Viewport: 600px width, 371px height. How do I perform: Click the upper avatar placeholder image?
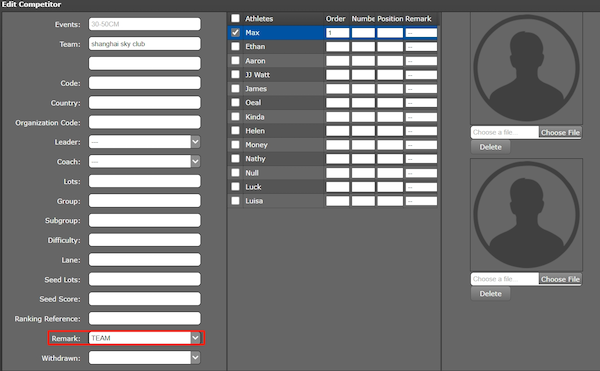tap(526, 68)
